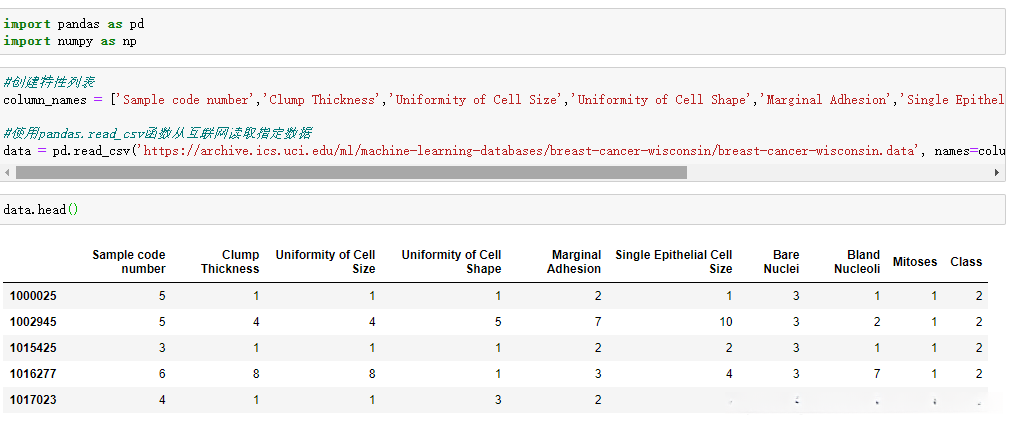Click the import numpy as np line
The image size is (1010, 424).
point(70,41)
